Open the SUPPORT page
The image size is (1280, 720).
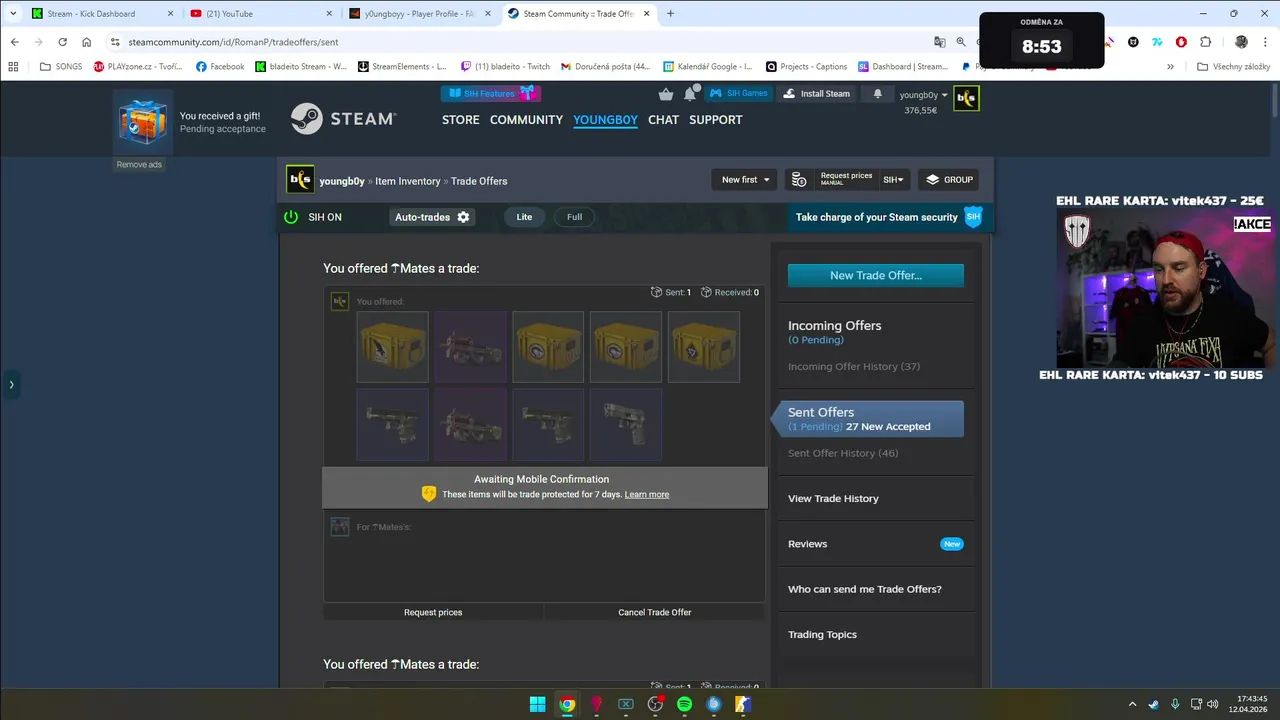[x=715, y=120]
